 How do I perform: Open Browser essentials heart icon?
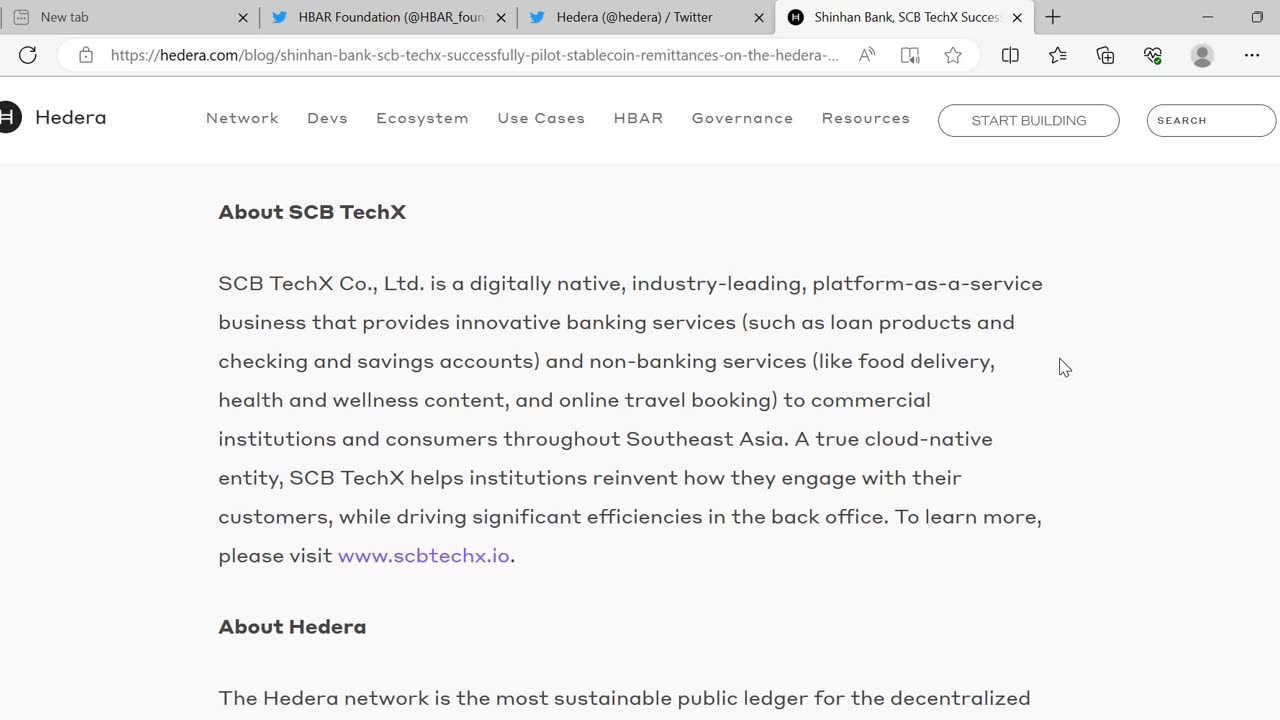(x=1153, y=55)
